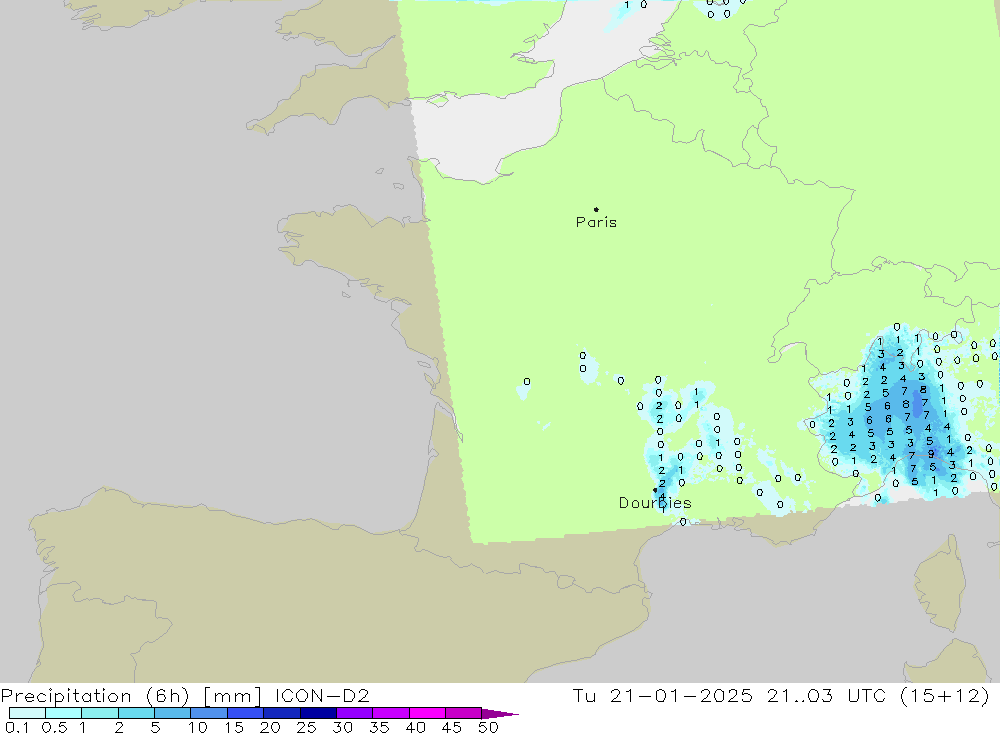Pick the 0.1–0.5 mm lightest cyan legend swatch
Image resolution: width=1000 pixels, height=733 pixels.
click(x=27, y=713)
